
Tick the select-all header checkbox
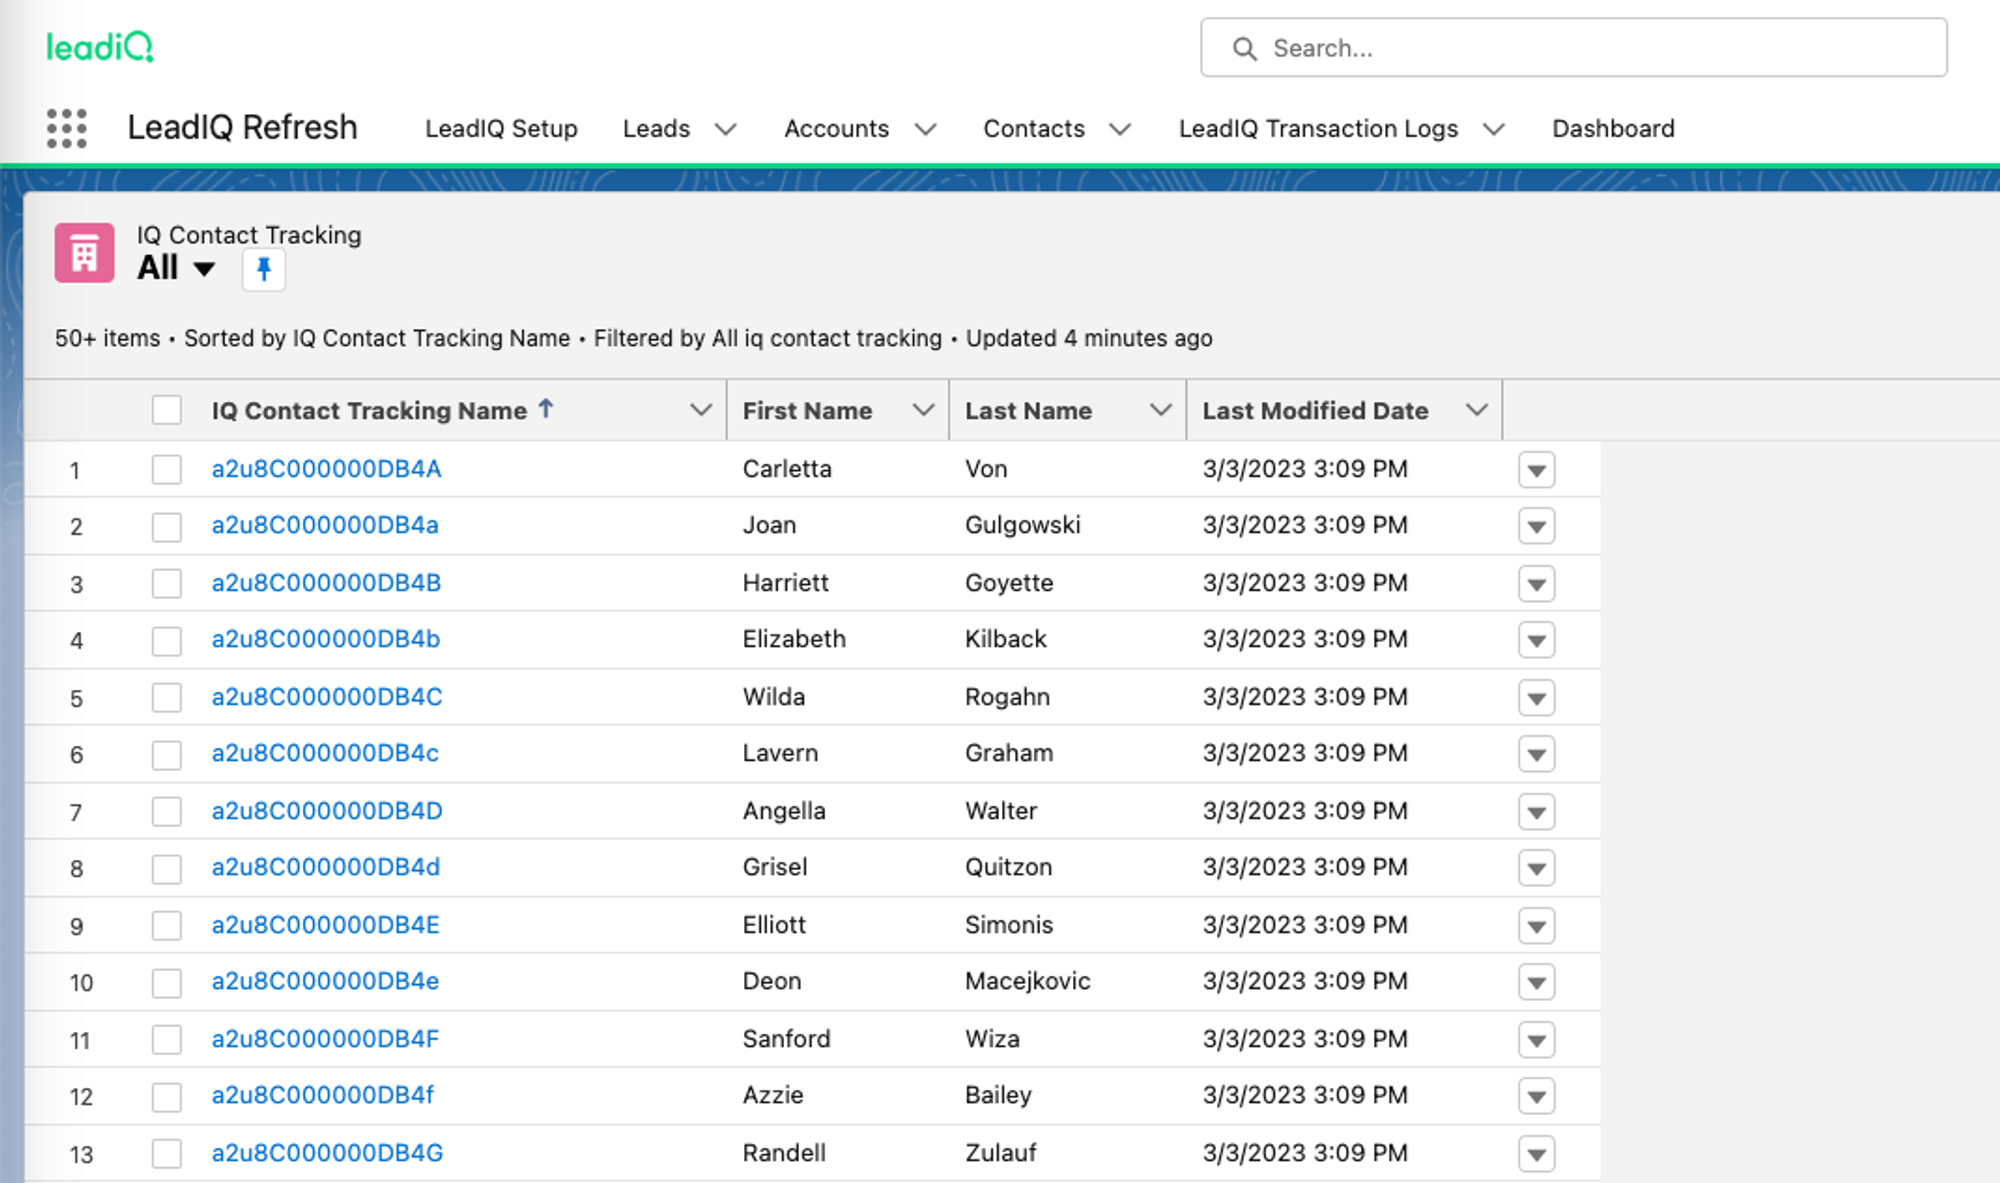click(x=167, y=410)
